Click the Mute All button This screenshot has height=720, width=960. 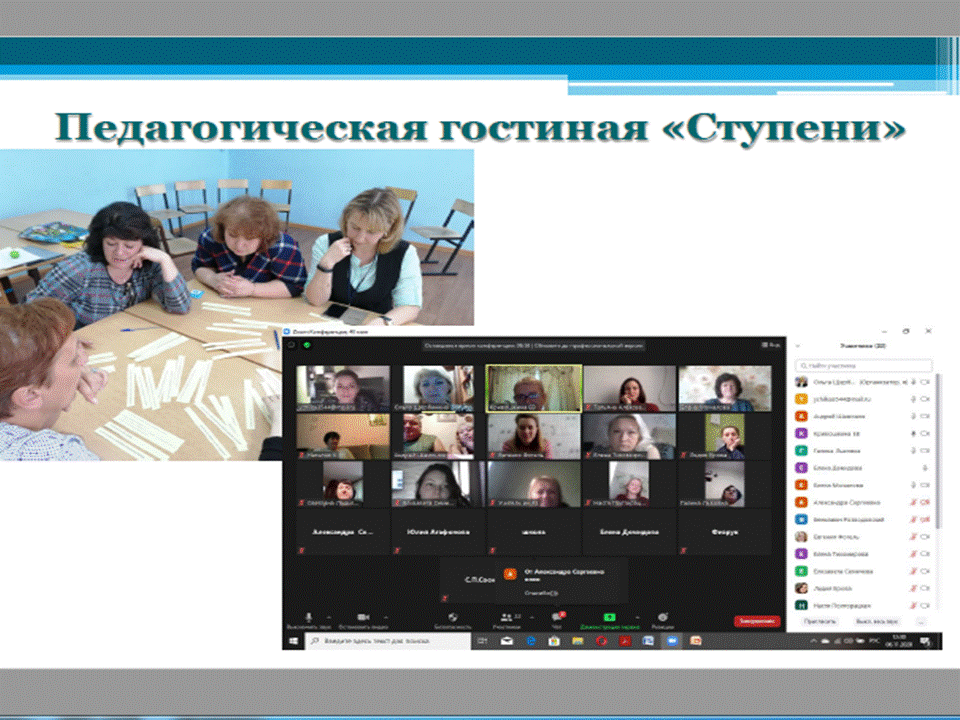click(877, 621)
